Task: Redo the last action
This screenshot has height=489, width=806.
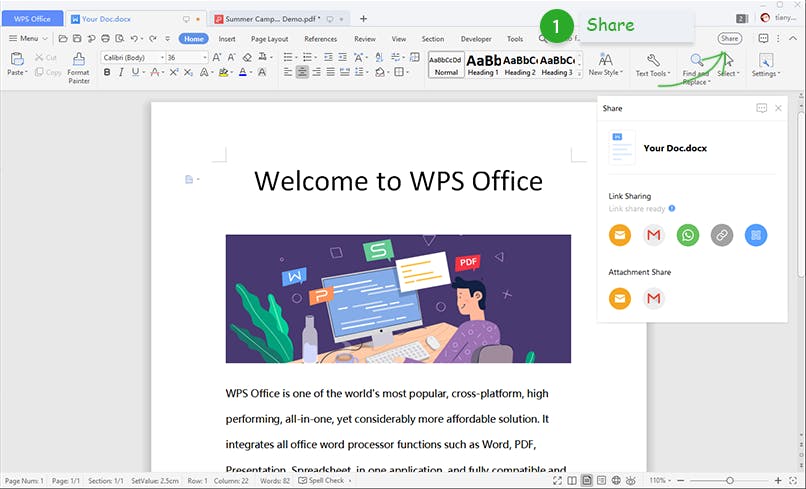Action: pos(153,39)
